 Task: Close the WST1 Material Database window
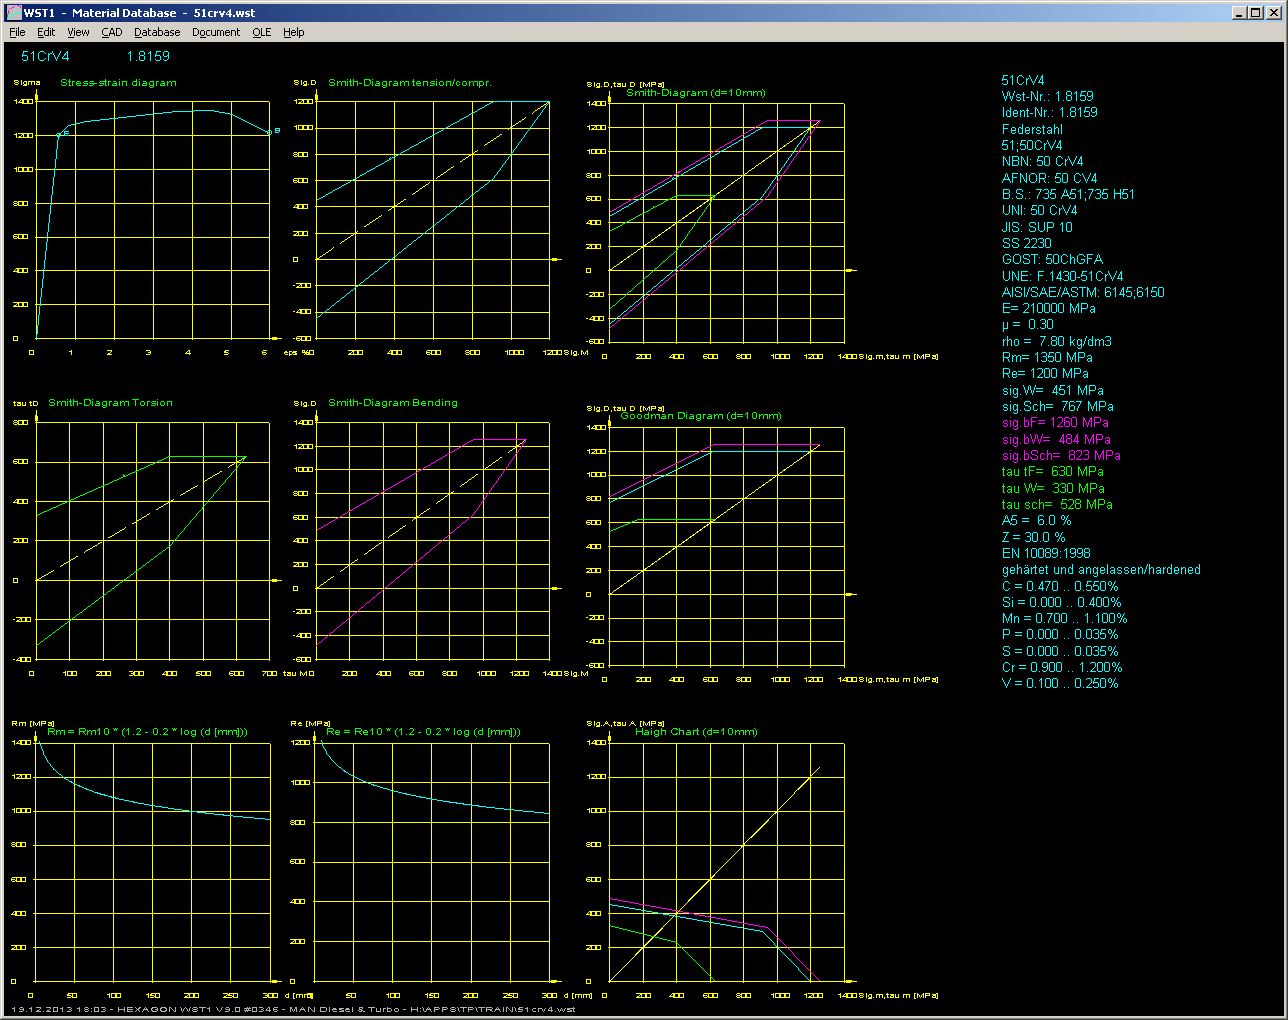click(1272, 13)
